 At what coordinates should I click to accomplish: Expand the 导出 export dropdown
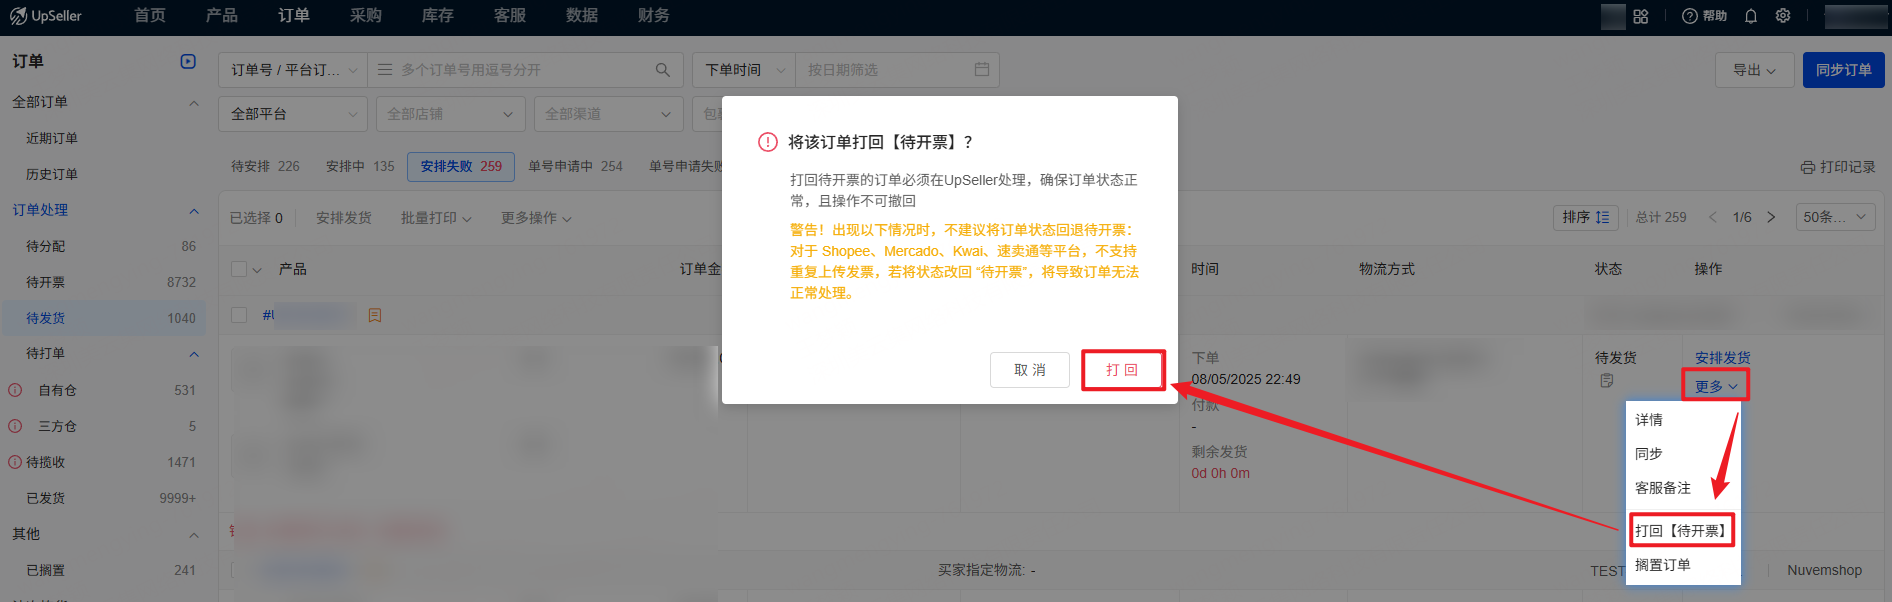pyautogui.click(x=1754, y=70)
